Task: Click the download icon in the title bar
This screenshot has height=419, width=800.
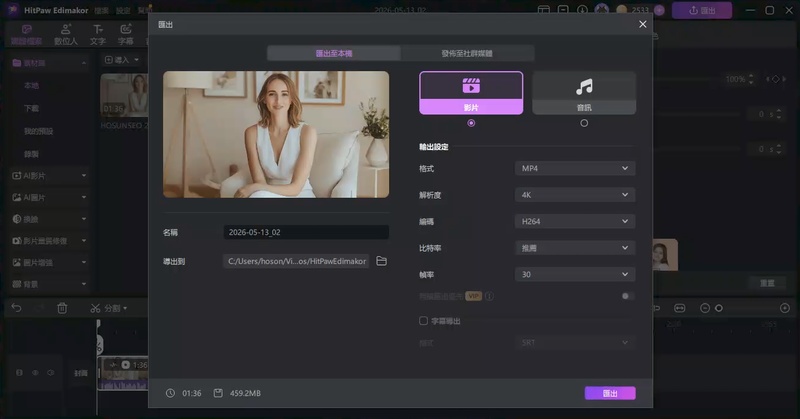Action: click(x=582, y=10)
